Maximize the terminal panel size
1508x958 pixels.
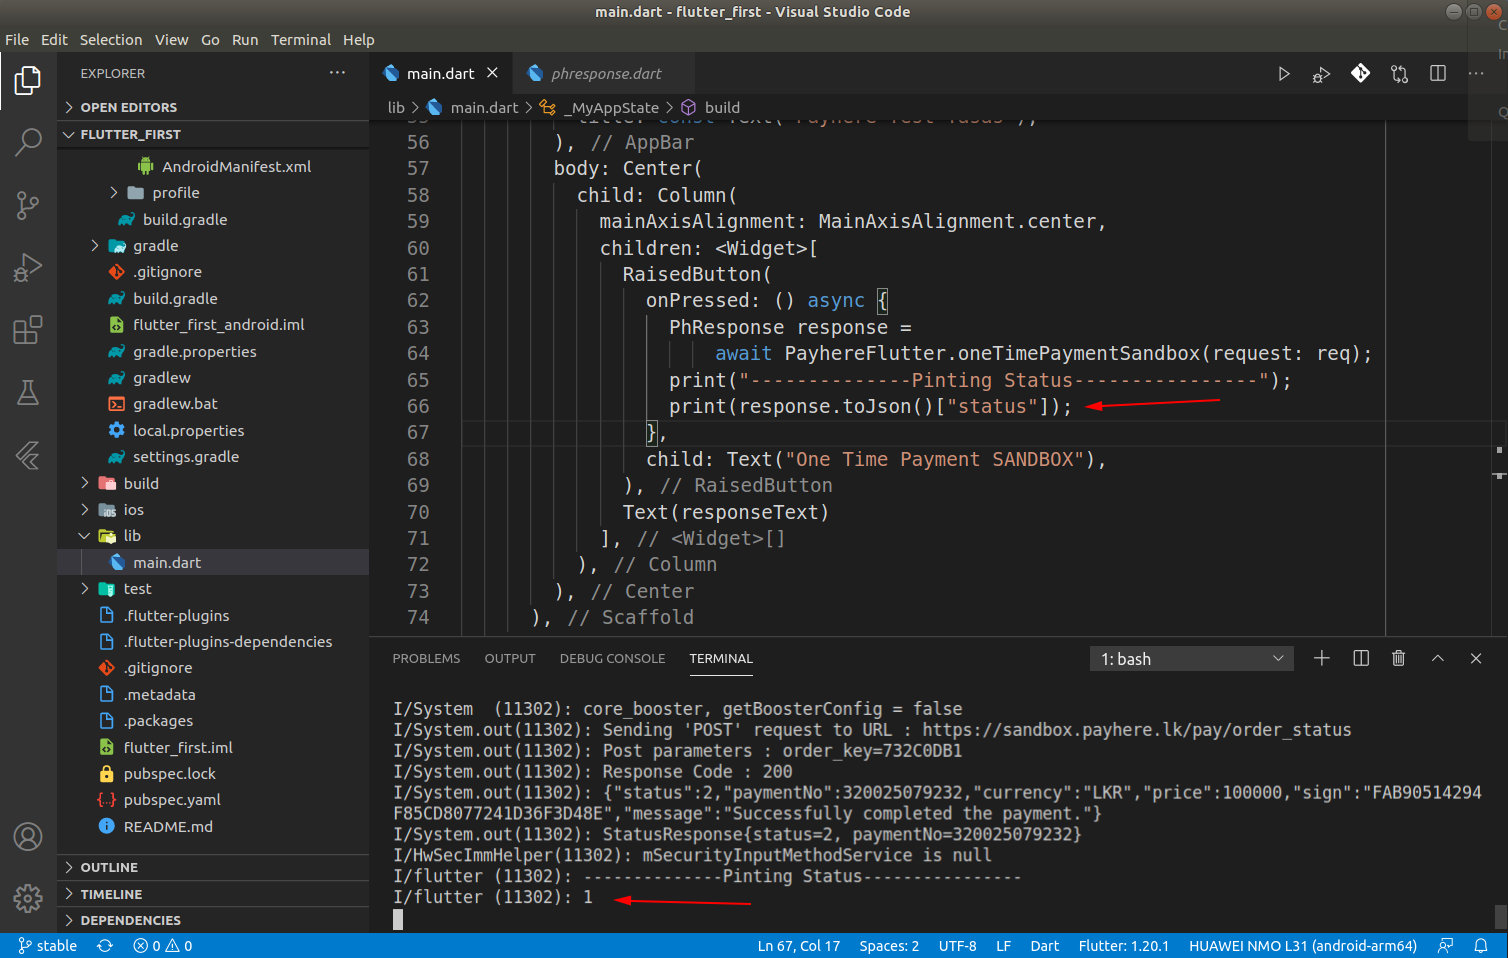coord(1437,658)
